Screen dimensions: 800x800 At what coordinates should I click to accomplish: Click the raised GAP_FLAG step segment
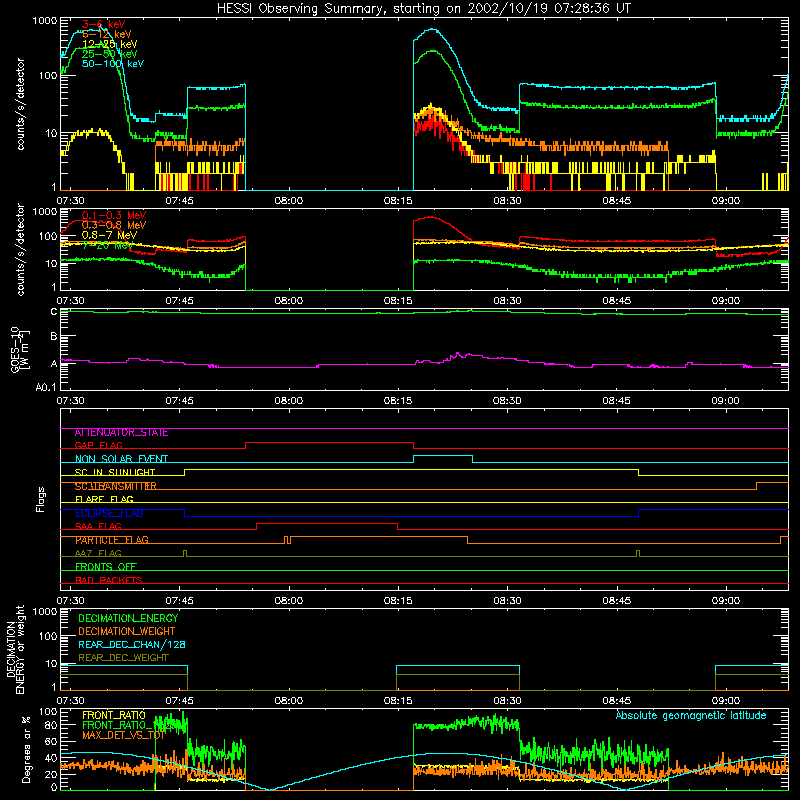point(330,442)
